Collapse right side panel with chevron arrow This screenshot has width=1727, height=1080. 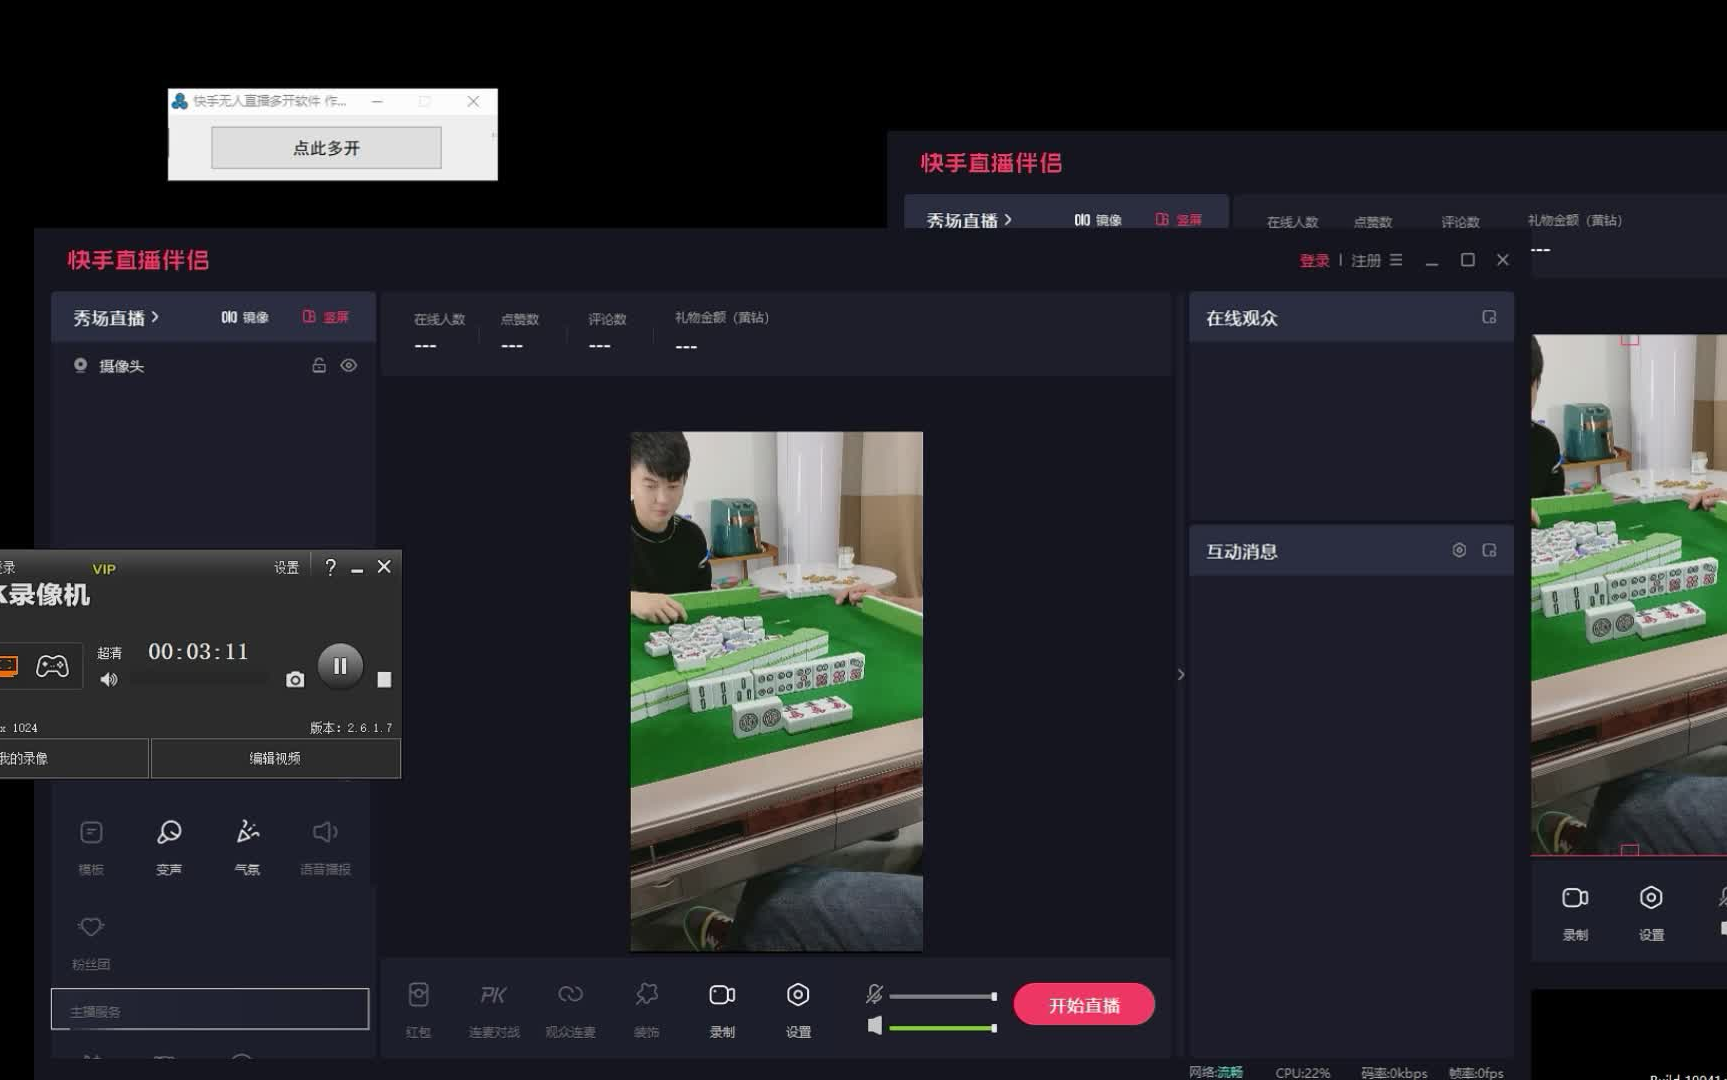(1181, 675)
